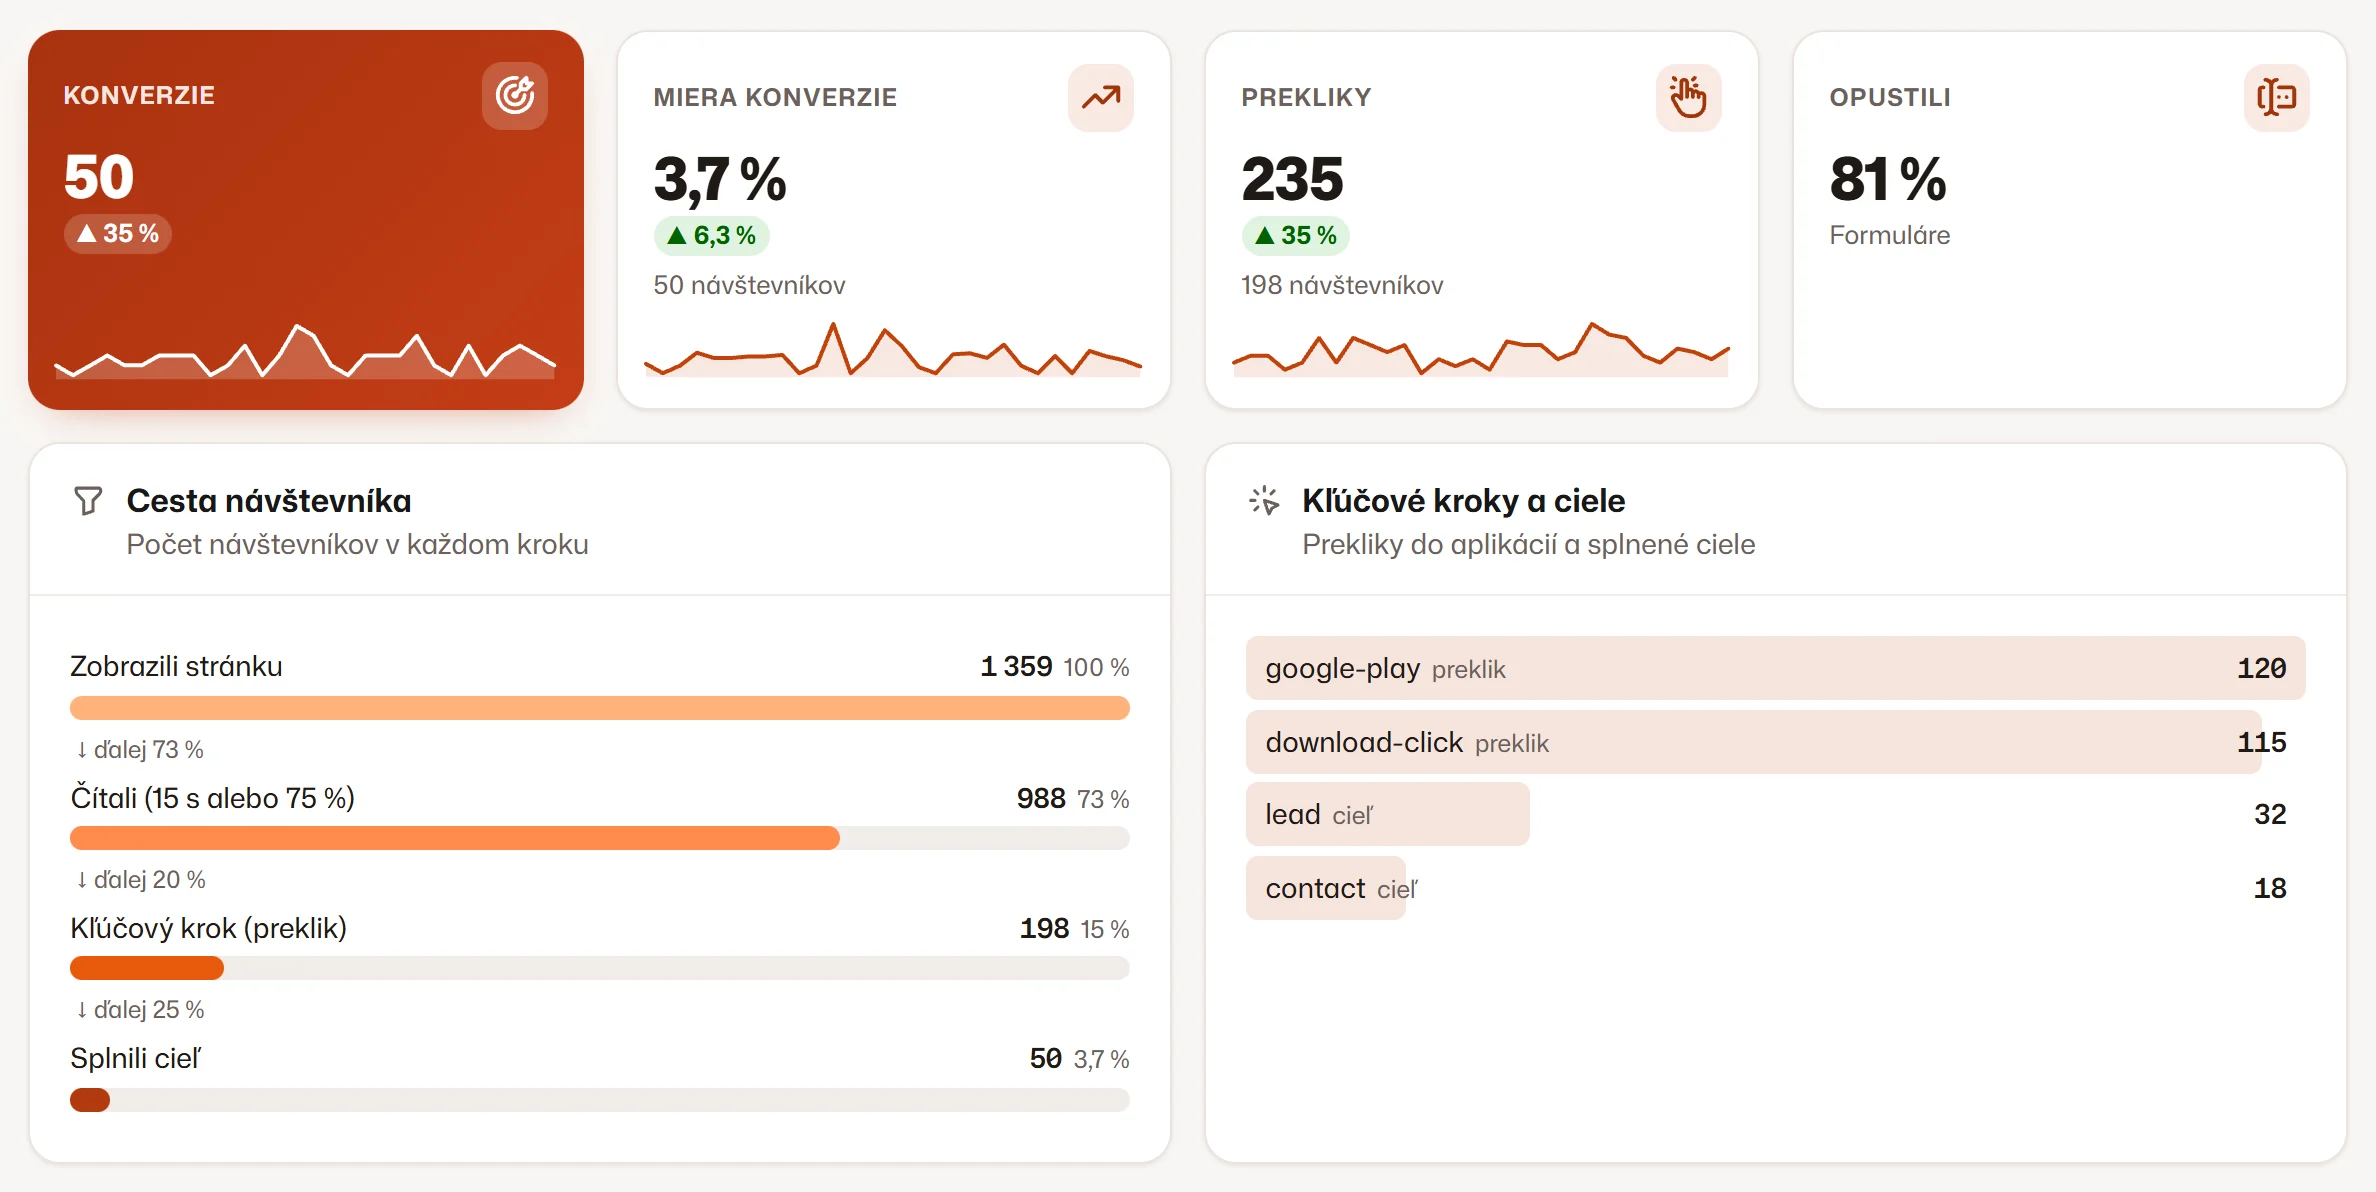Click the Čítali (15 s alebo 75 %) bar
This screenshot has height=1192, width=2376.
coord(600,838)
